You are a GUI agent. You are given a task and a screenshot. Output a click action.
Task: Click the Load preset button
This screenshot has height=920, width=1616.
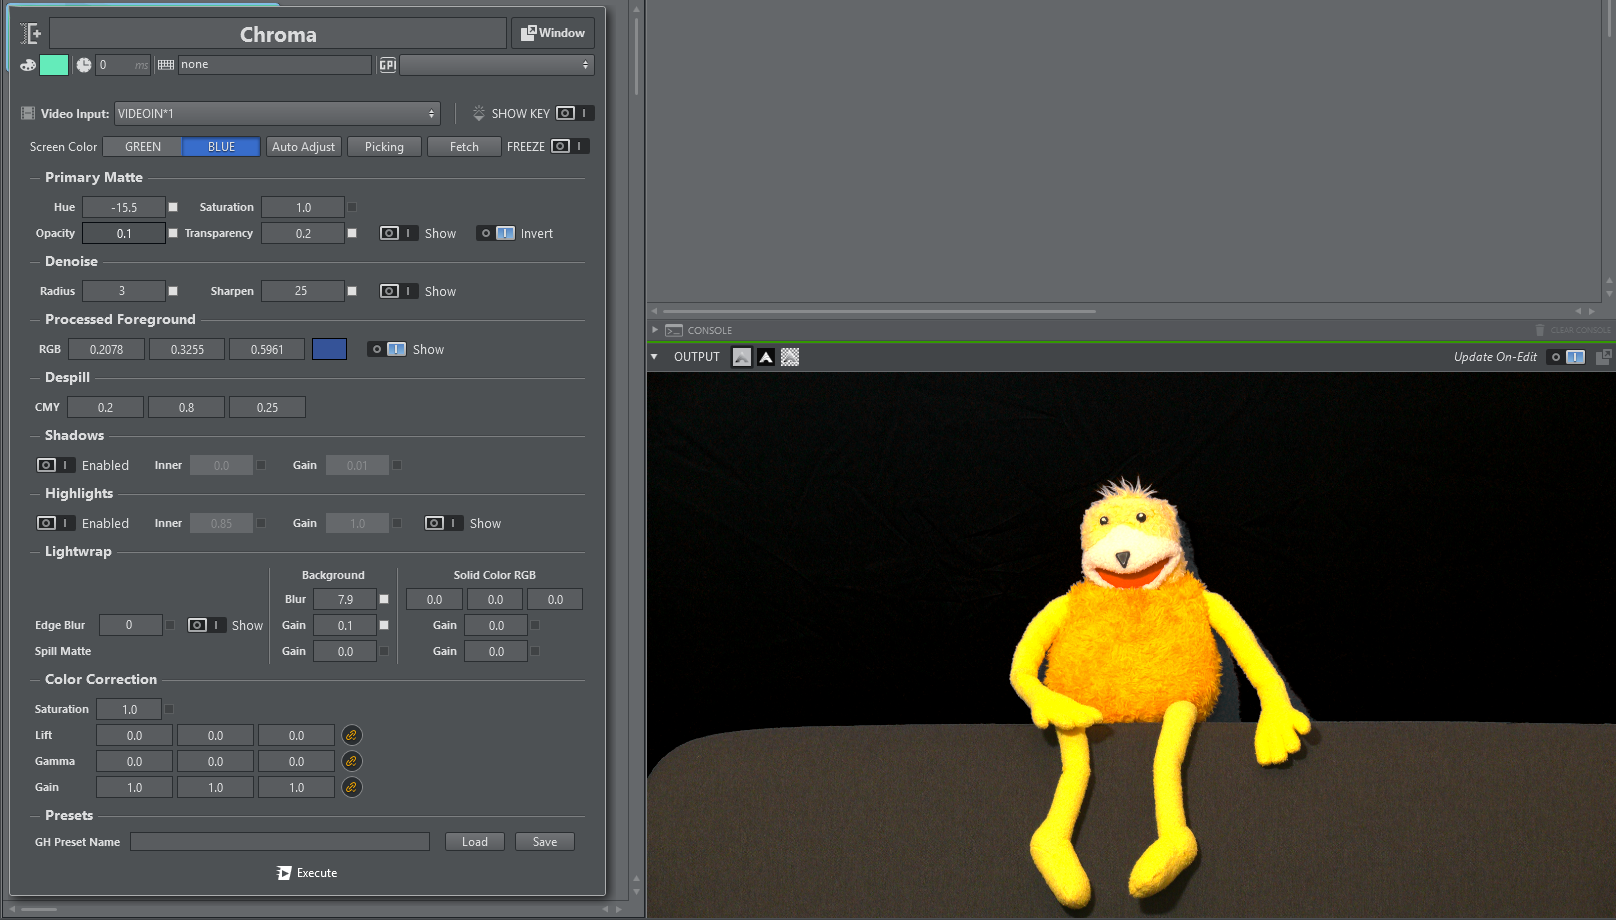click(475, 842)
